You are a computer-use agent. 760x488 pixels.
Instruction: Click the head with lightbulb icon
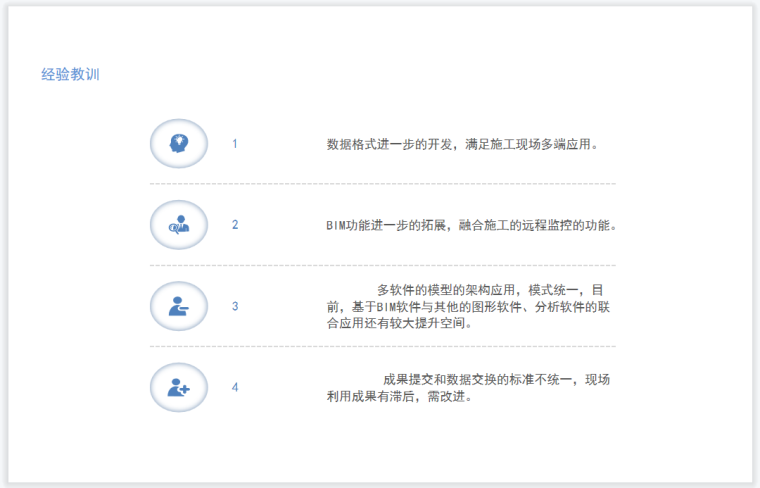pyautogui.click(x=178, y=143)
